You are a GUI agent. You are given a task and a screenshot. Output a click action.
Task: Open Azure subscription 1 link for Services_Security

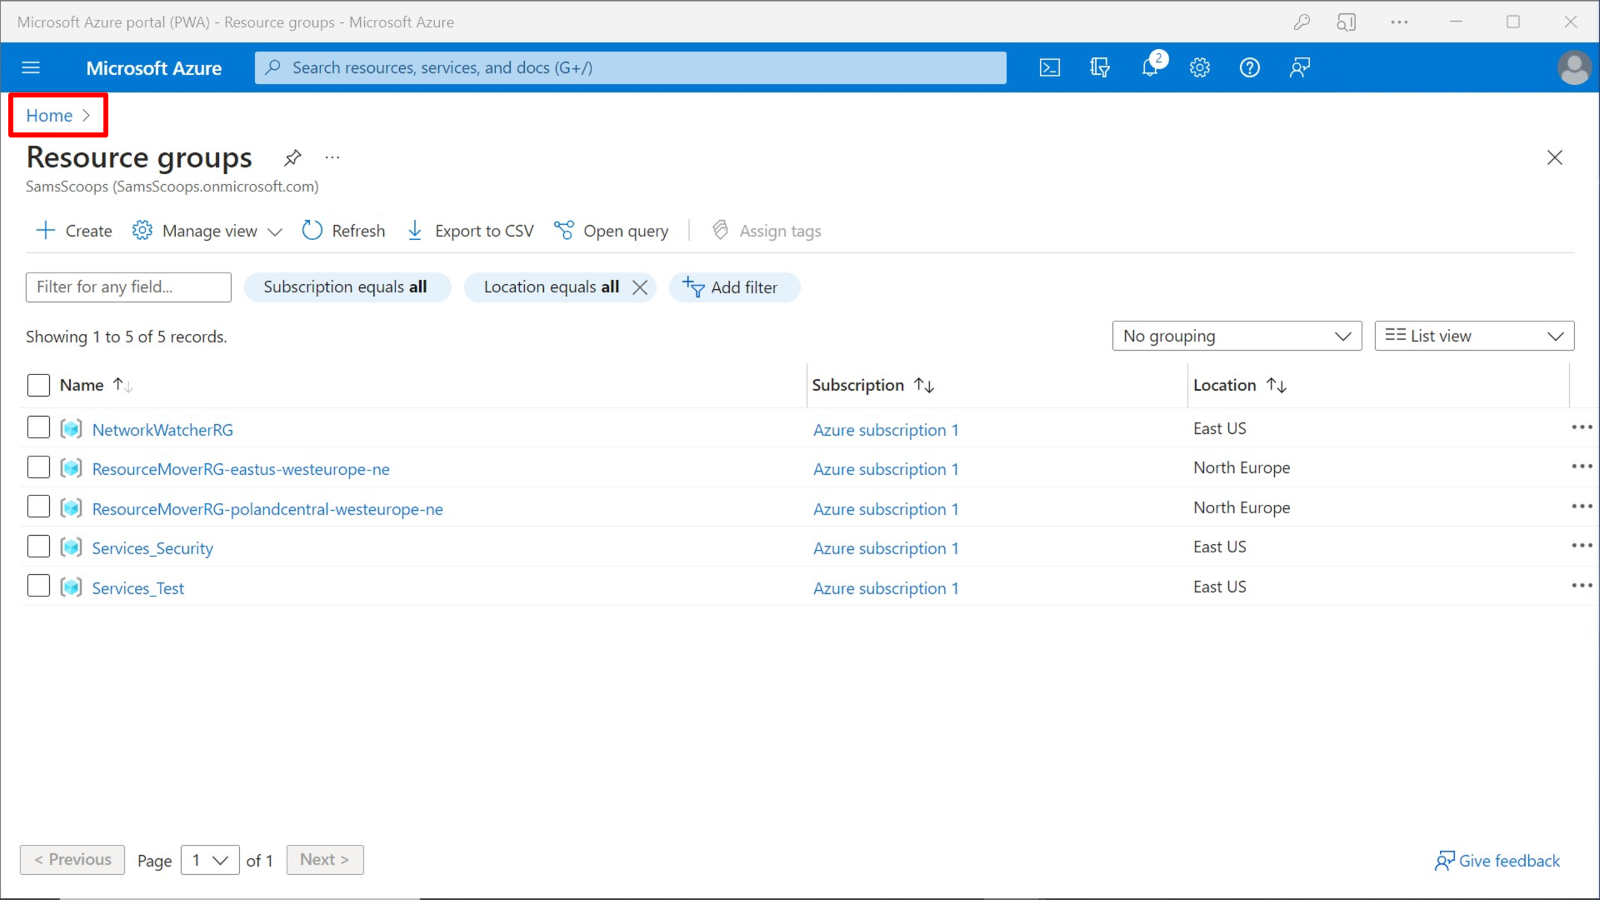pos(886,548)
